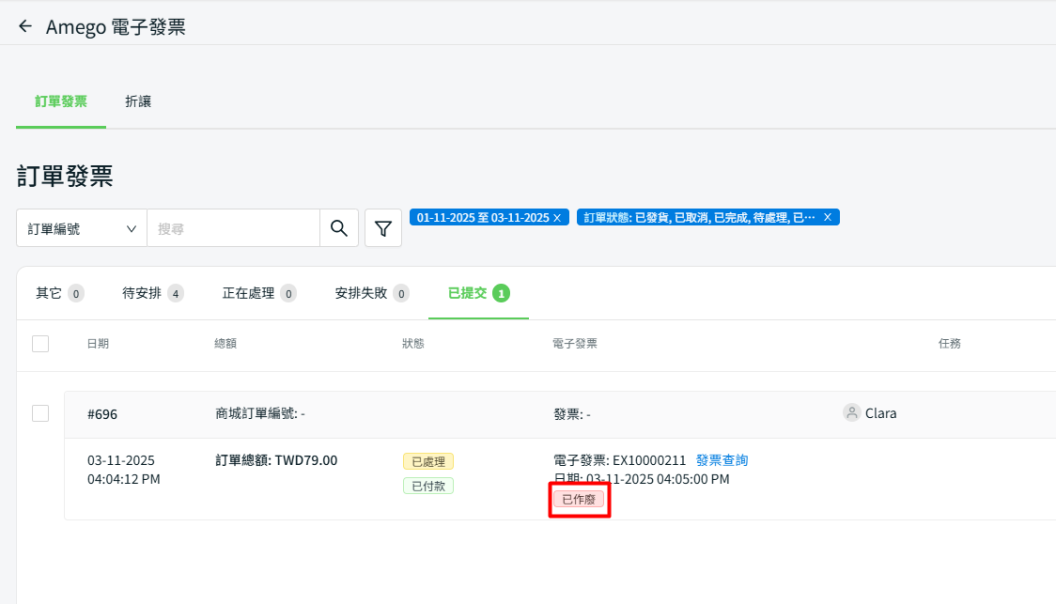This screenshot has height=604, width=1056.
Task: Click the 已作廢 status badge
Action: pyautogui.click(x=579, y=499)
